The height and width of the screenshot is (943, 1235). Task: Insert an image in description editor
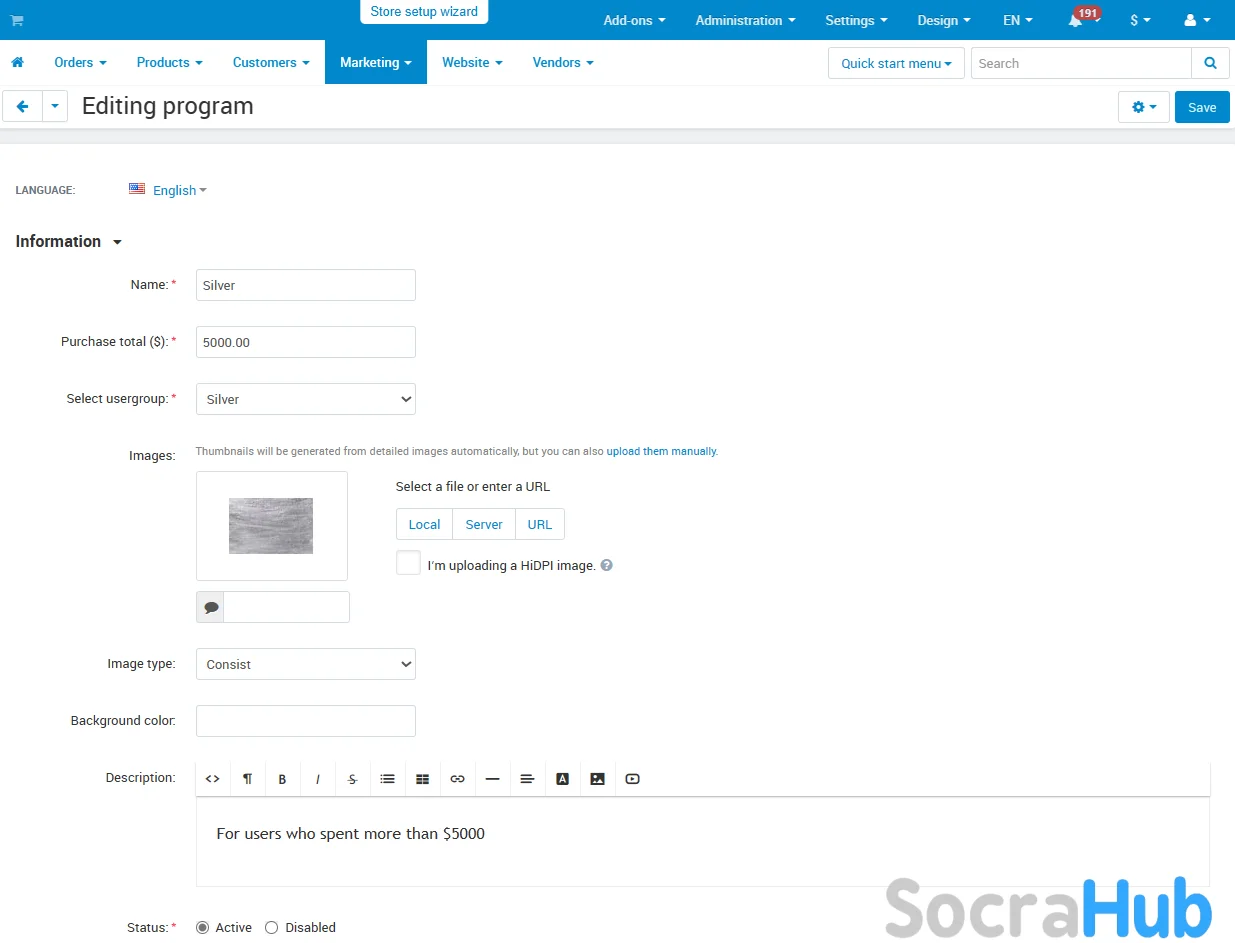(x=597, y=779)
